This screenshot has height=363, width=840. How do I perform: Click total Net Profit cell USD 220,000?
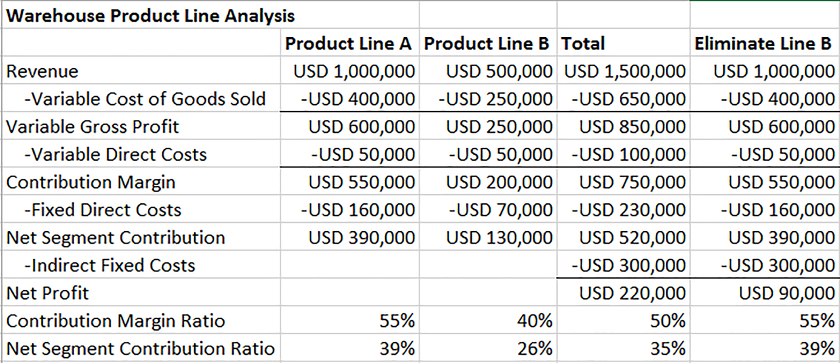(x=633, y=294)
